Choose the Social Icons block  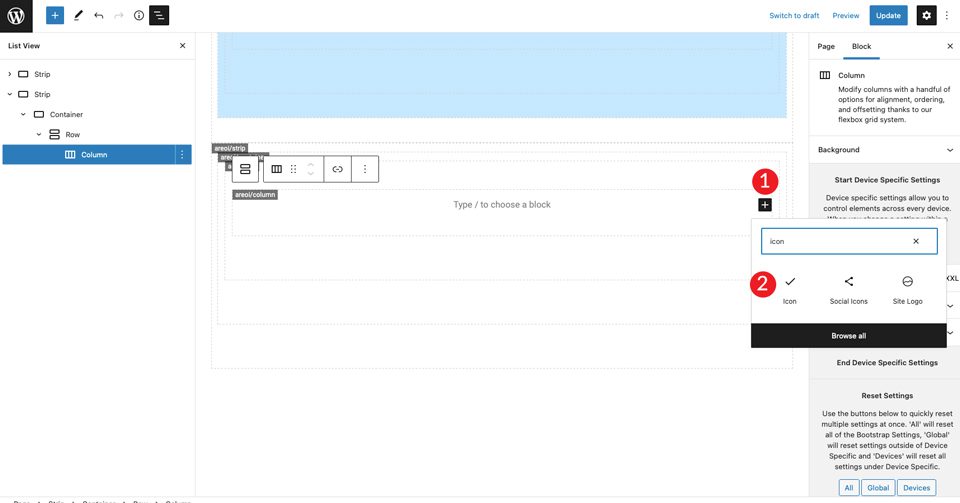[x=849, y=289]
